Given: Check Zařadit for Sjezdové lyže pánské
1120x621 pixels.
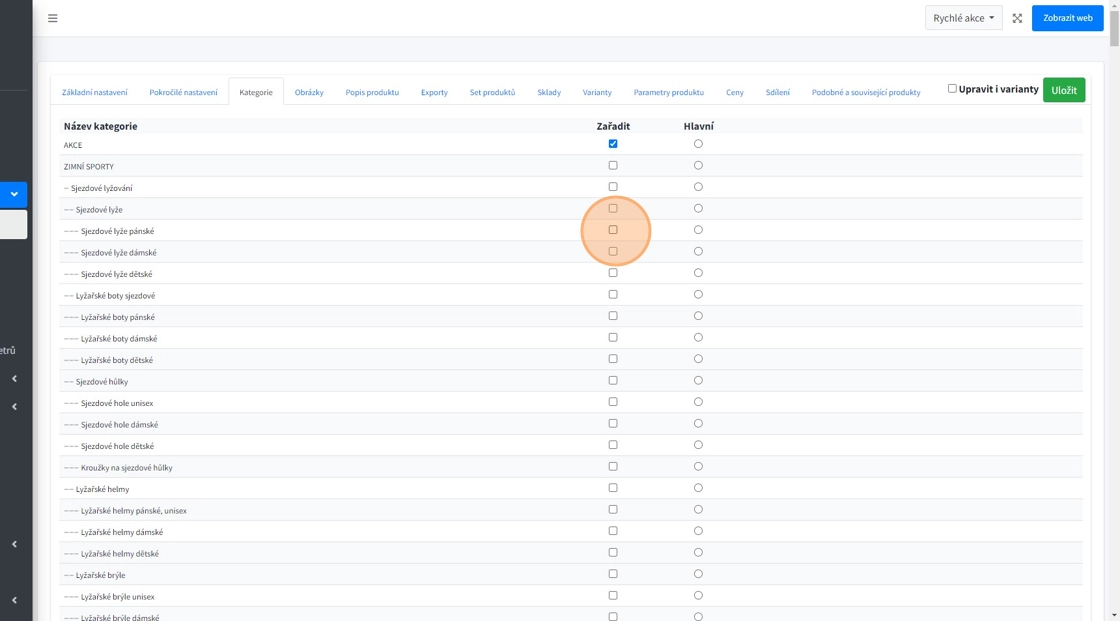Looking at the screenshot, I should point(613,230).
